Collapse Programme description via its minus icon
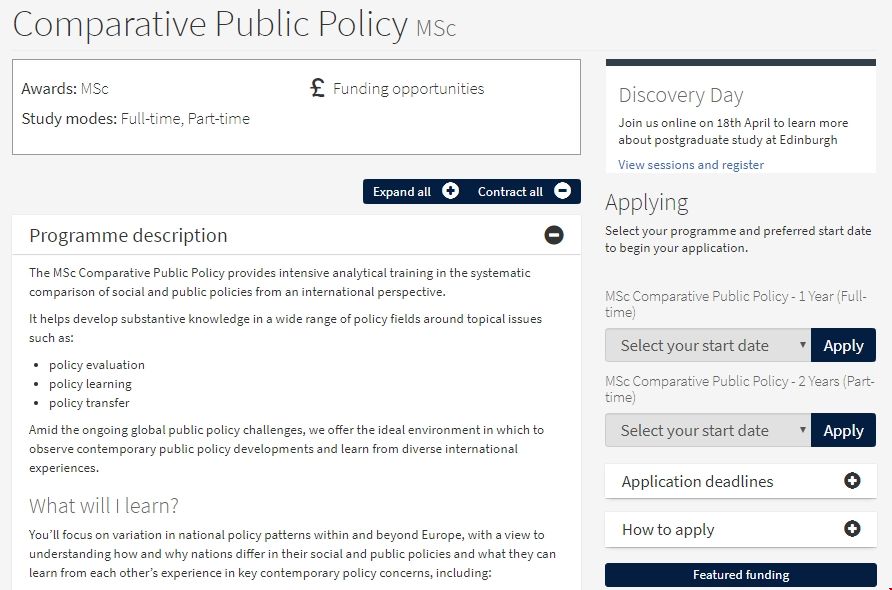 pos(553,235)
